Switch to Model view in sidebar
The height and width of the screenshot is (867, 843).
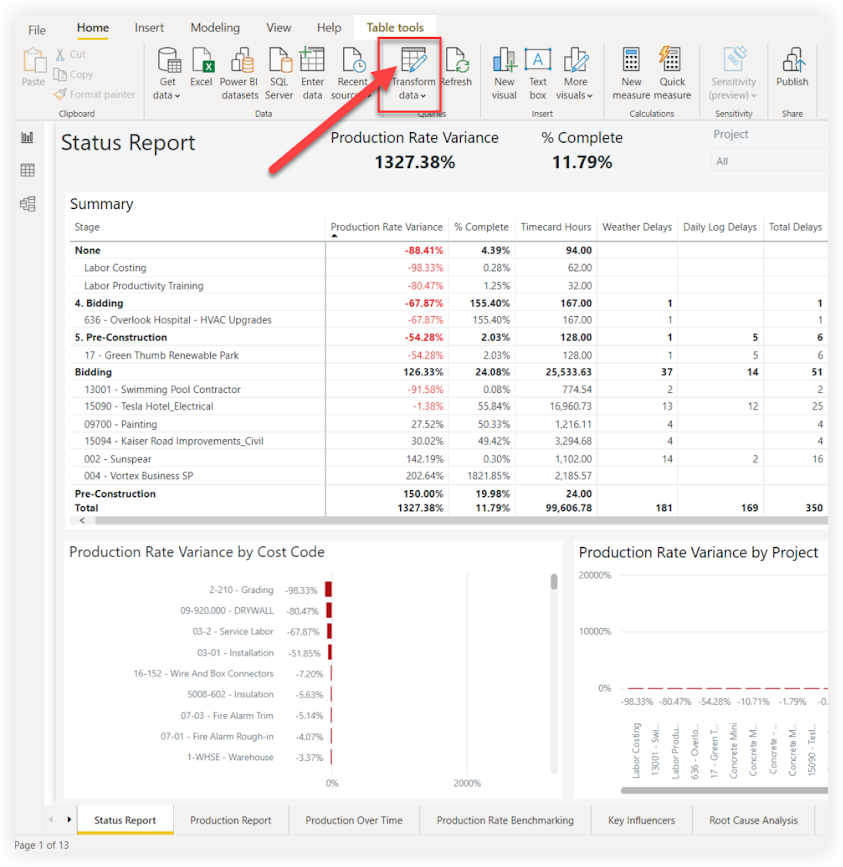tap(28, 204)
